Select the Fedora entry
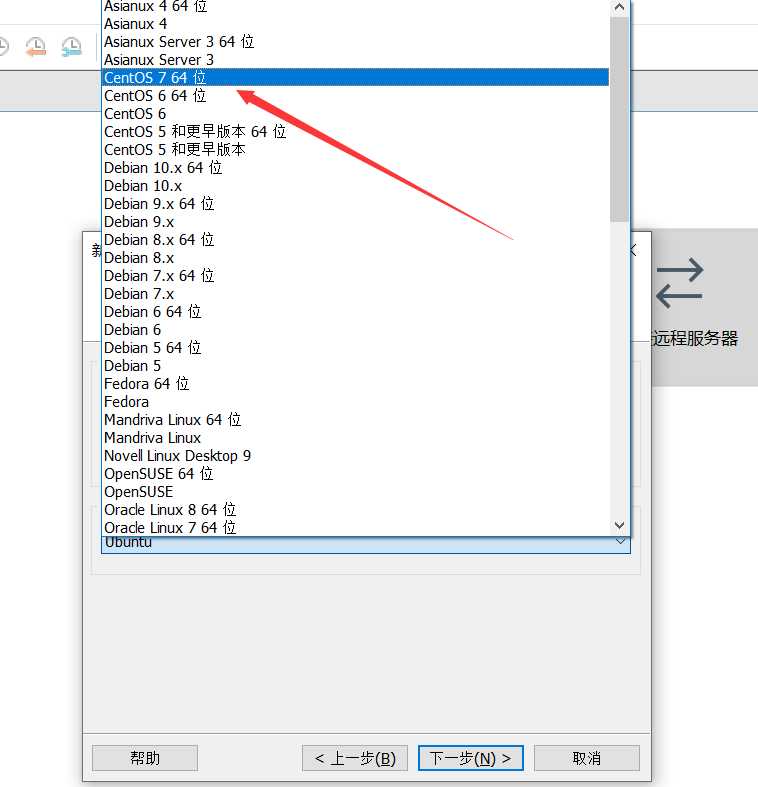Screen dimensions: 758x787 356,402
